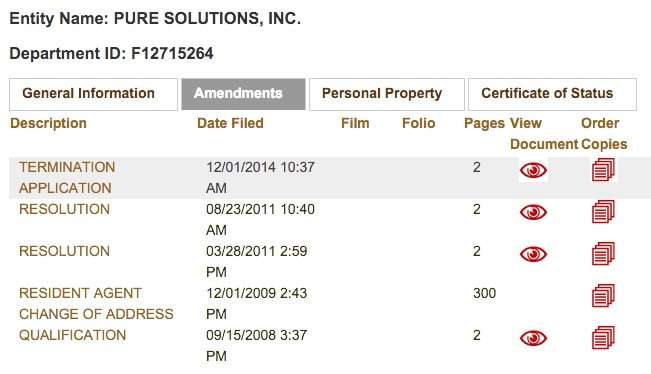
Task: Click the Resident Agent Change of Address link
Action: tap(96, 303)
